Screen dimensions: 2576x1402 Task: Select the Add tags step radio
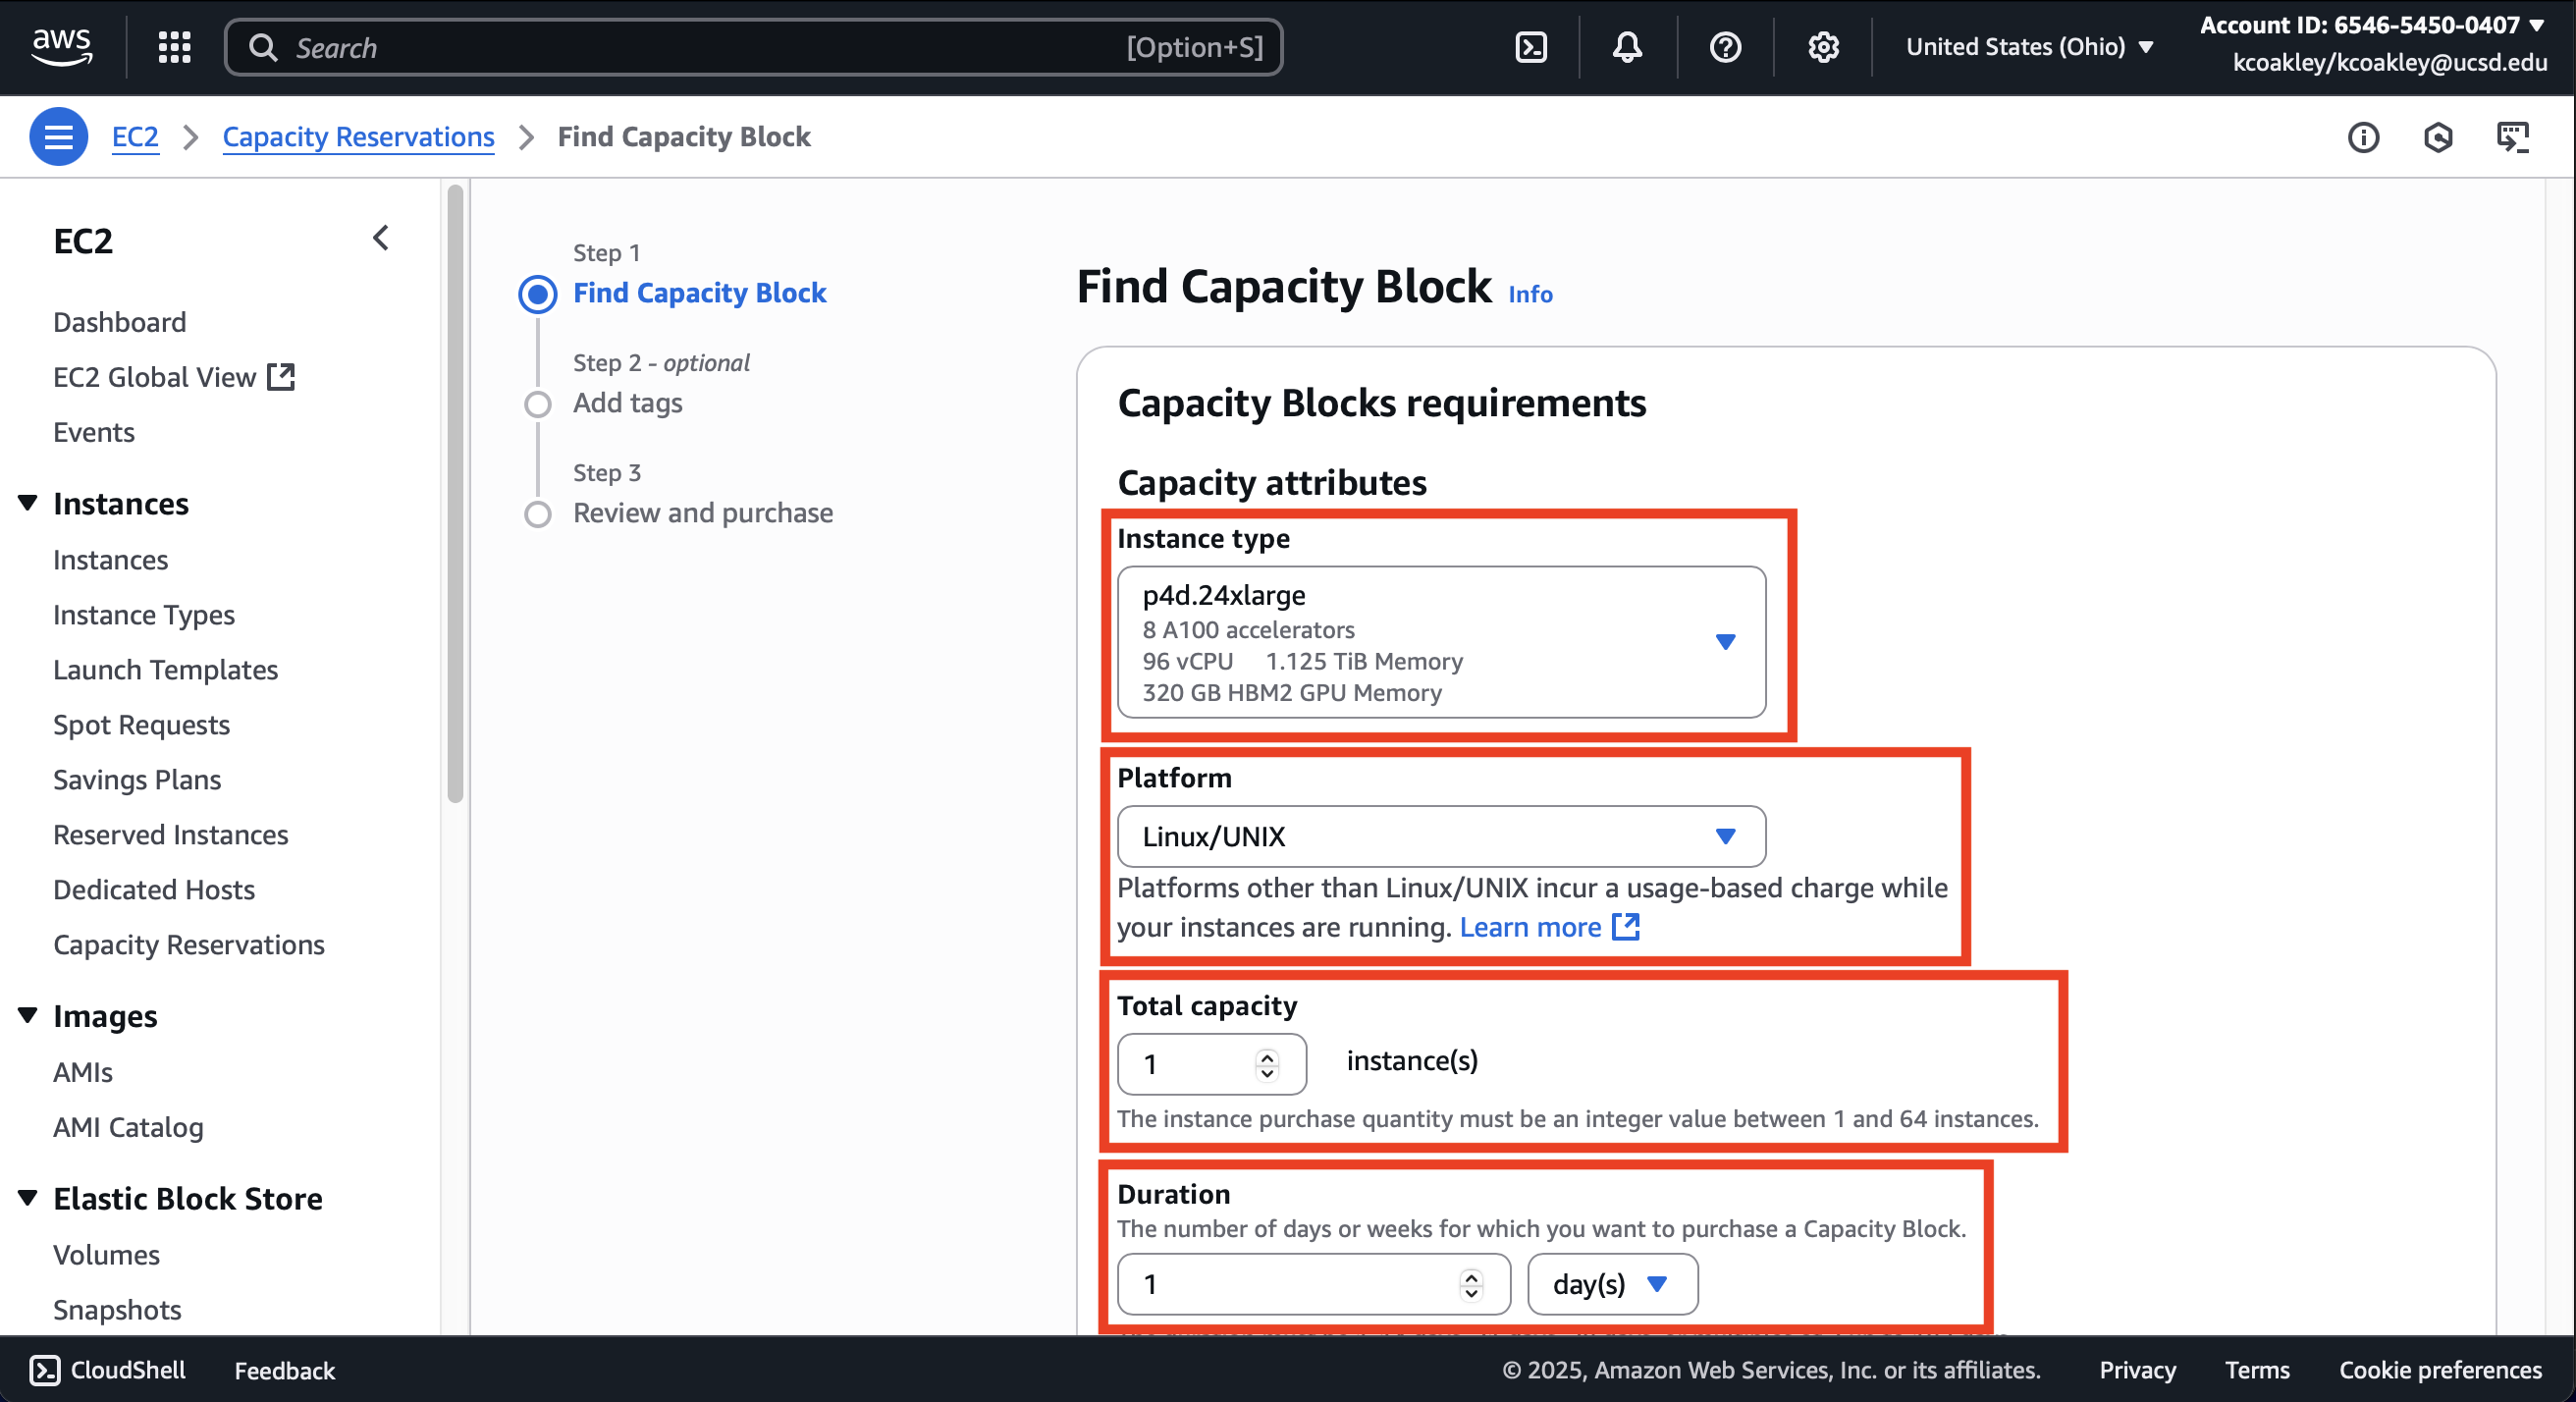pos(538,404)
